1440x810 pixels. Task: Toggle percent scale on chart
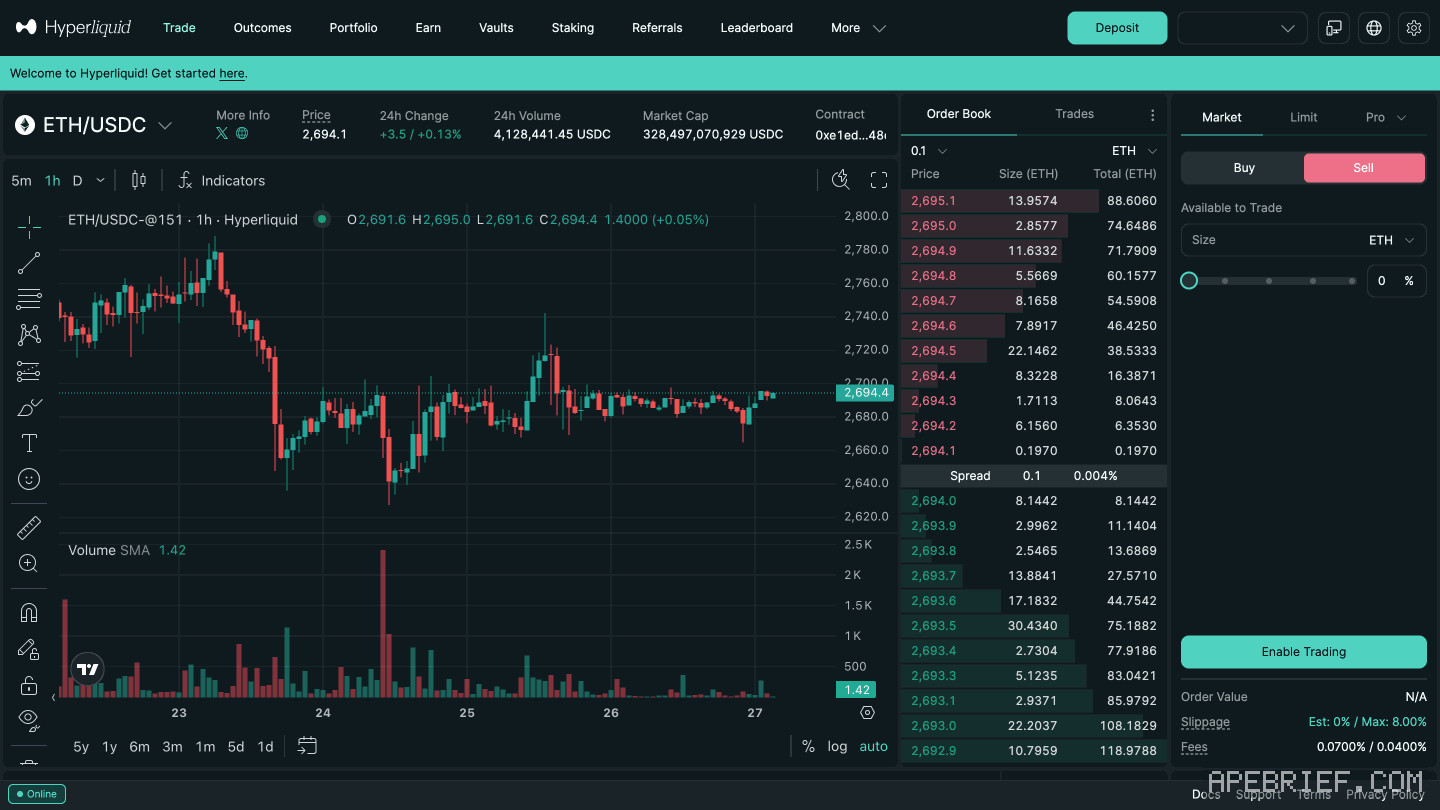click(x=808, y=746)
